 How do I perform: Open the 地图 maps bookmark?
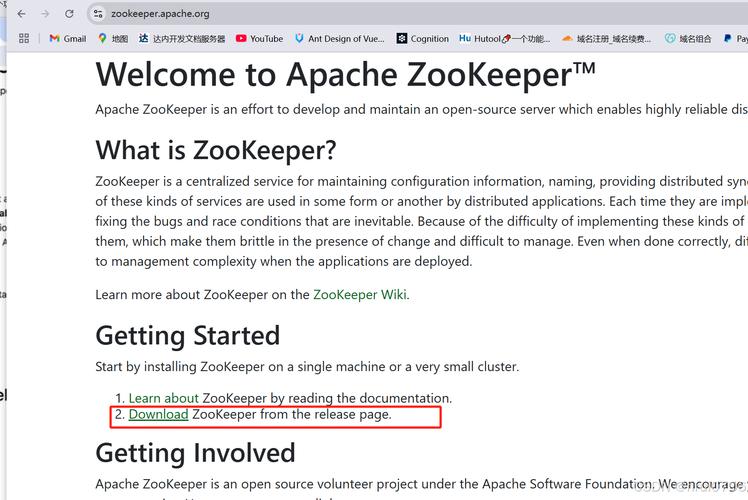[113, 39]
